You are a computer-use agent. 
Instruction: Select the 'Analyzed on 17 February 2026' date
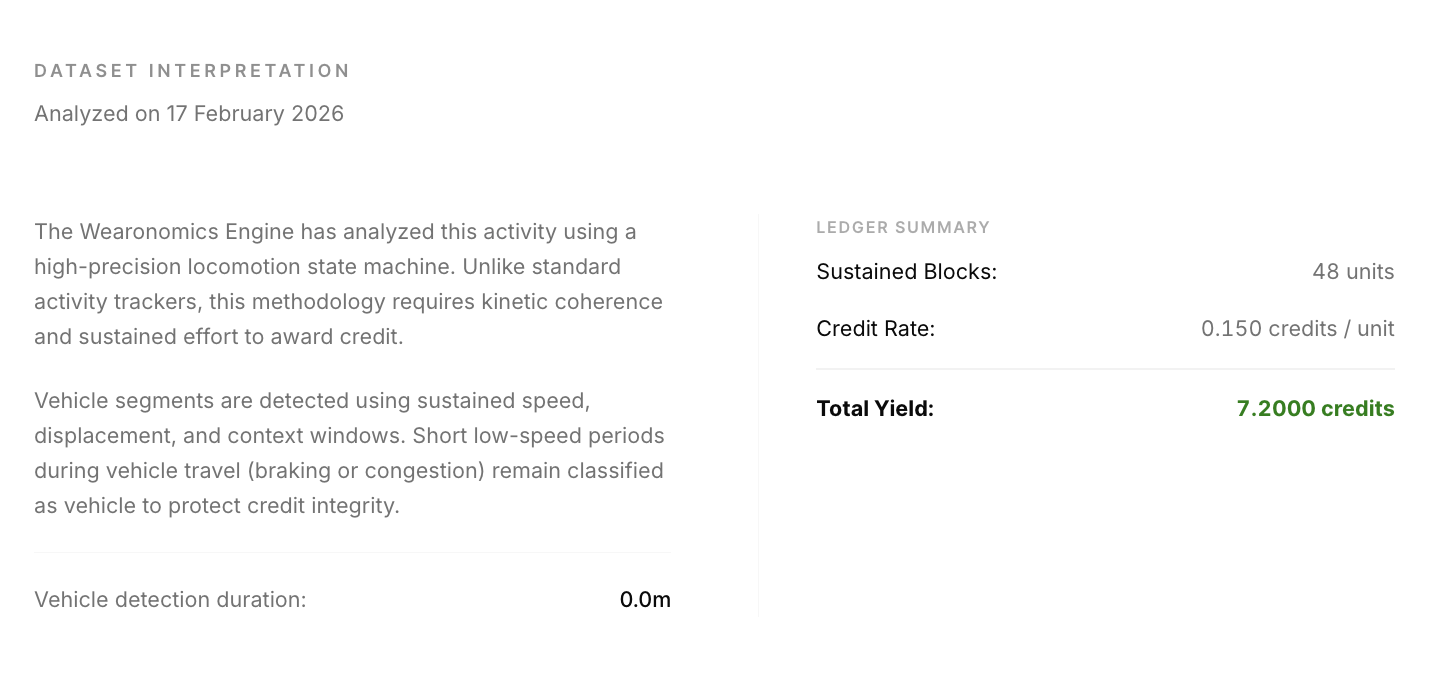click(x=189, y=114)
